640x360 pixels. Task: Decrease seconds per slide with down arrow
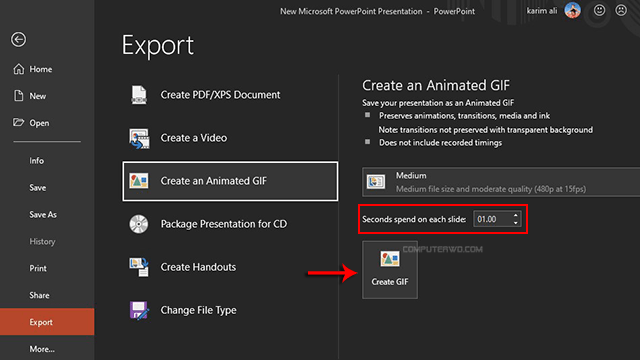coord(516,223)
